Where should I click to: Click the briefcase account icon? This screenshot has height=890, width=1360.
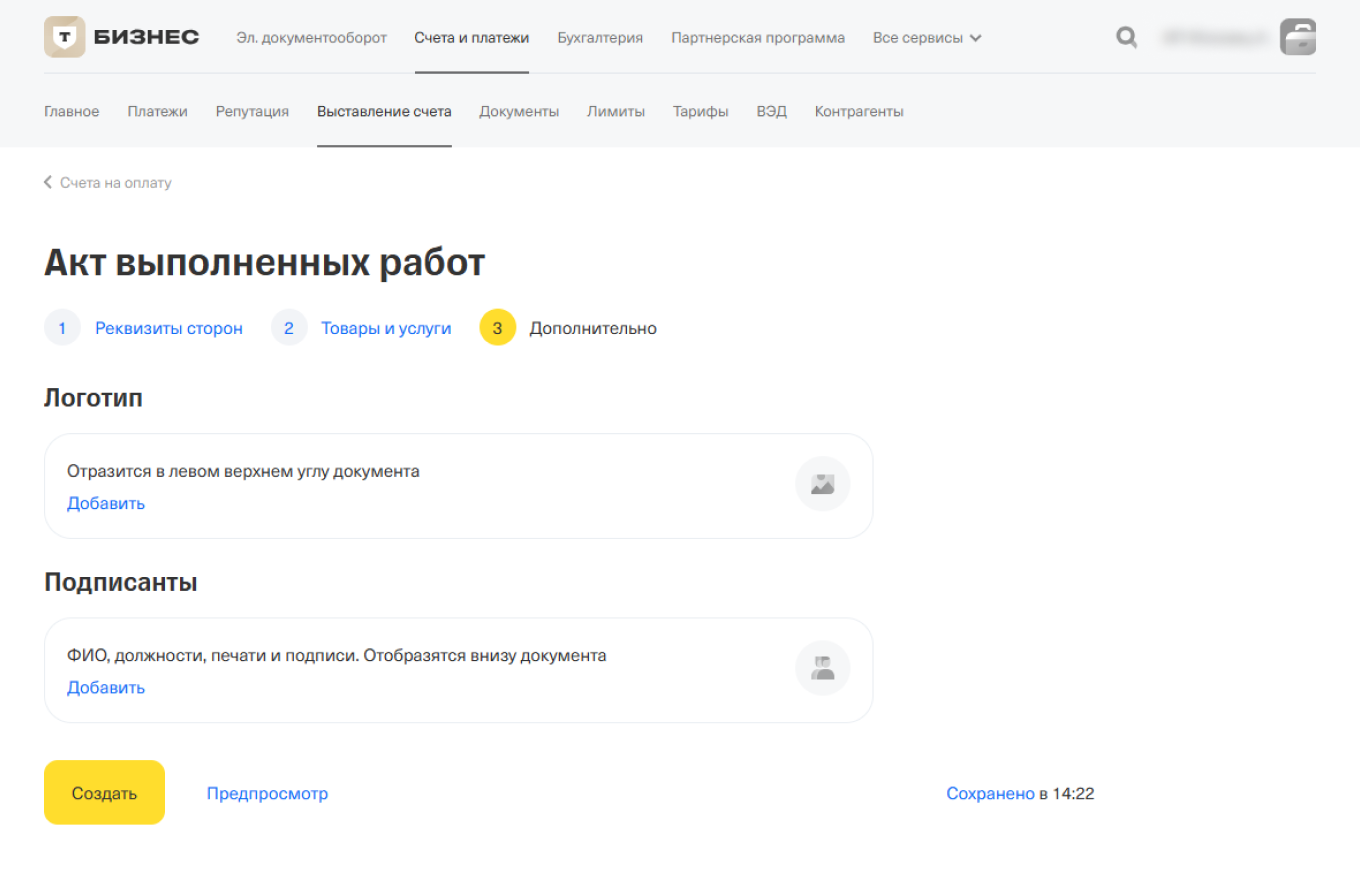(1297, 37)
